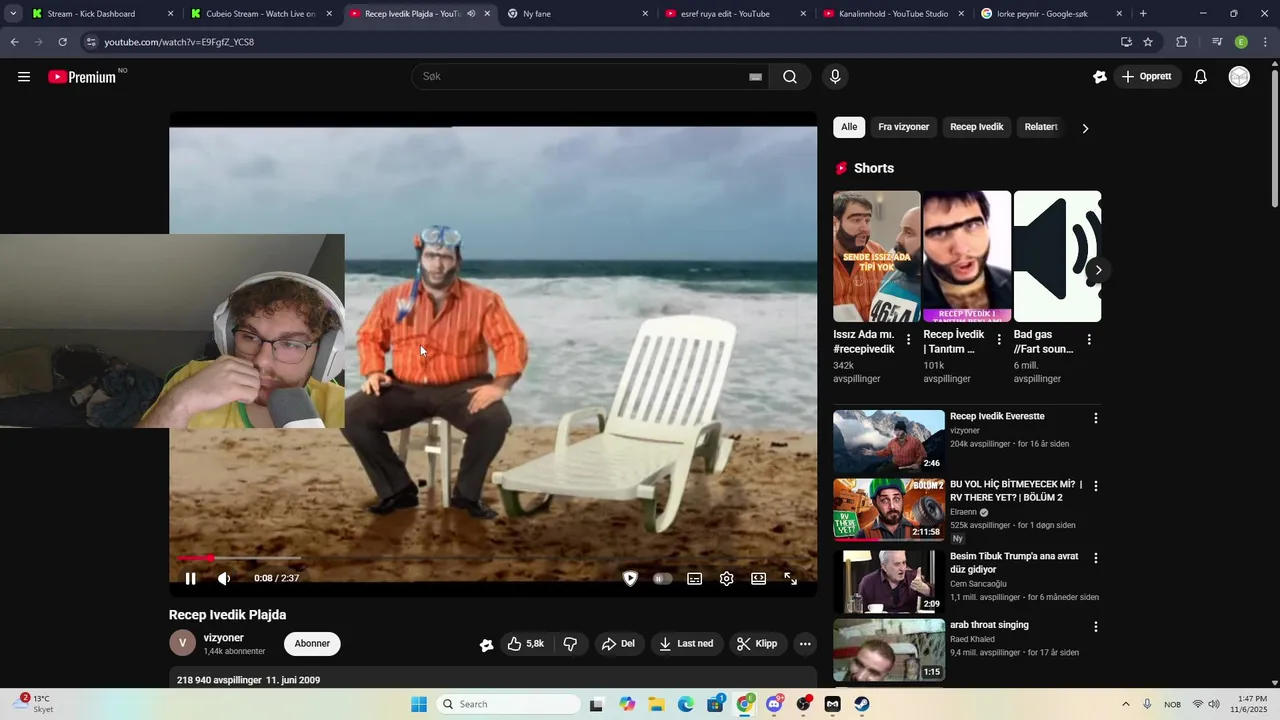Open Recep İvedik Tanıtım short thumbnail

pos(967,256)
